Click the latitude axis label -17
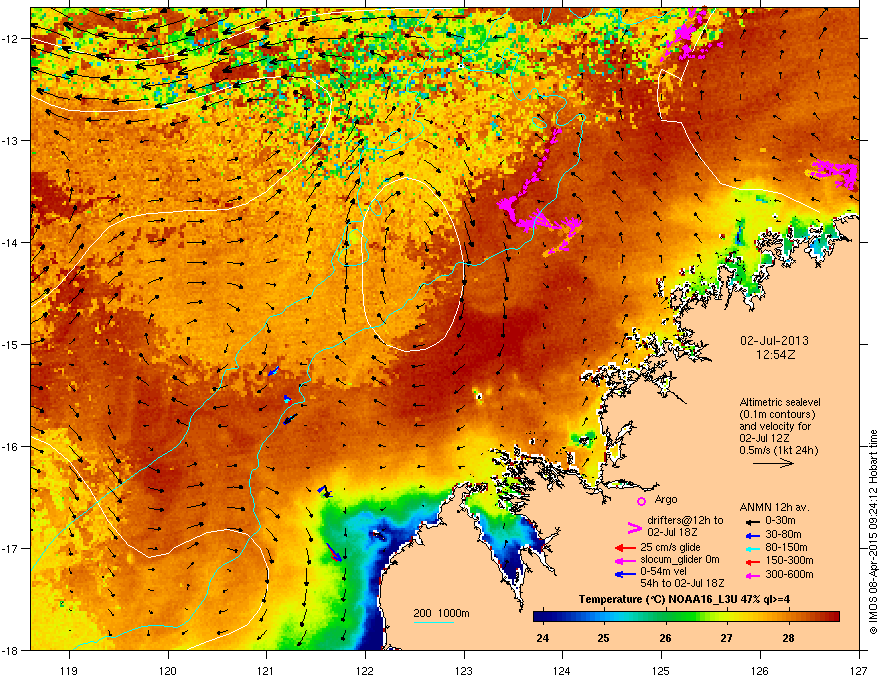This screenshot has height=680, width=880. click(11, 549)
